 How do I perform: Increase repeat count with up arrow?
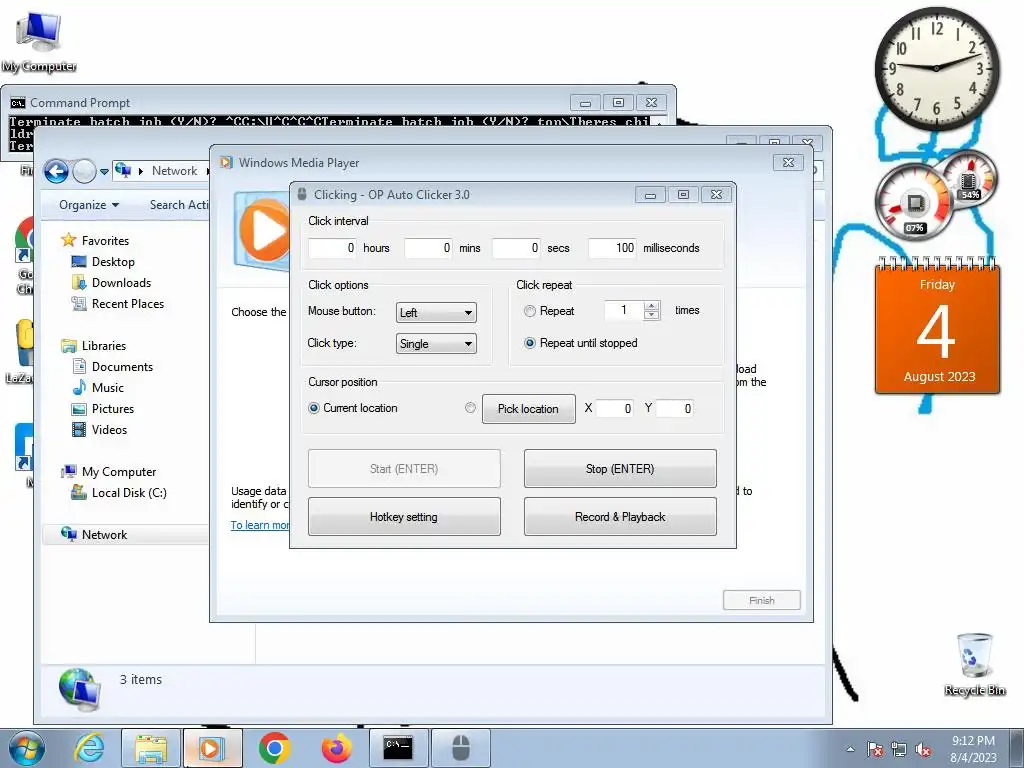click(x=651, y=306)
